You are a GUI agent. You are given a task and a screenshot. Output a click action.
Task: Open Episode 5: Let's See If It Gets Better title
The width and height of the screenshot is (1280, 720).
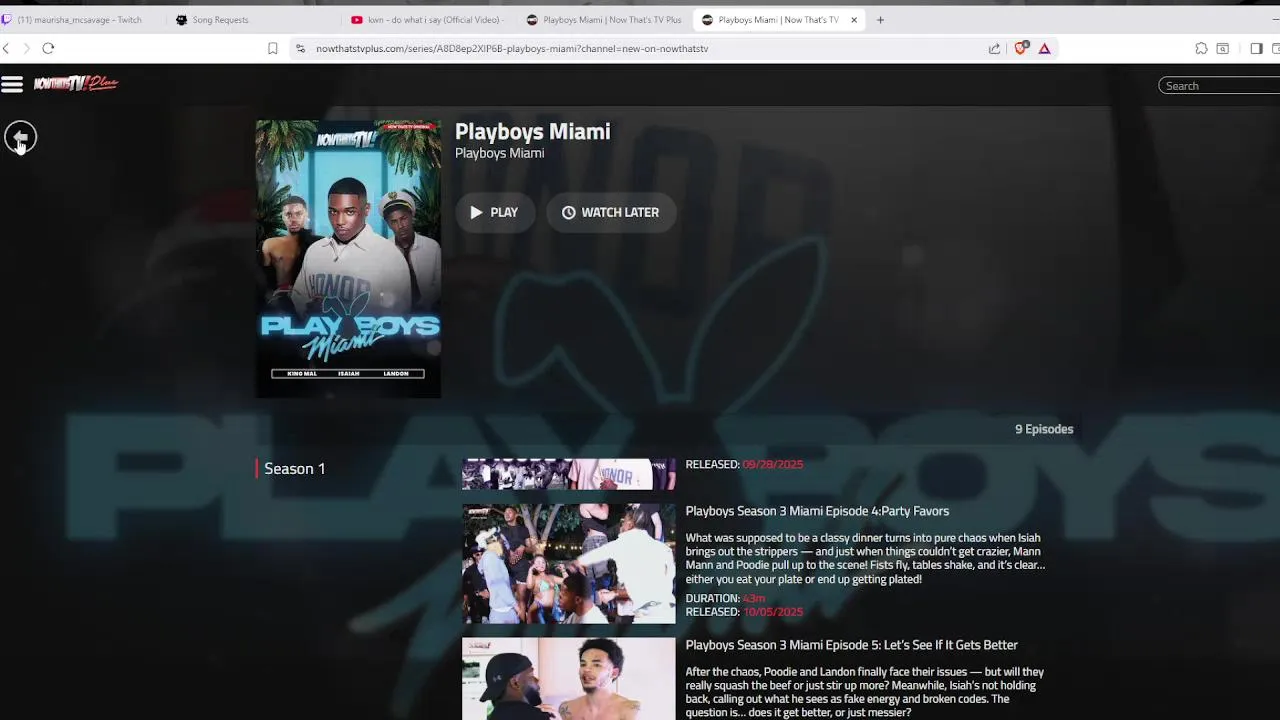tap(851, 645)
